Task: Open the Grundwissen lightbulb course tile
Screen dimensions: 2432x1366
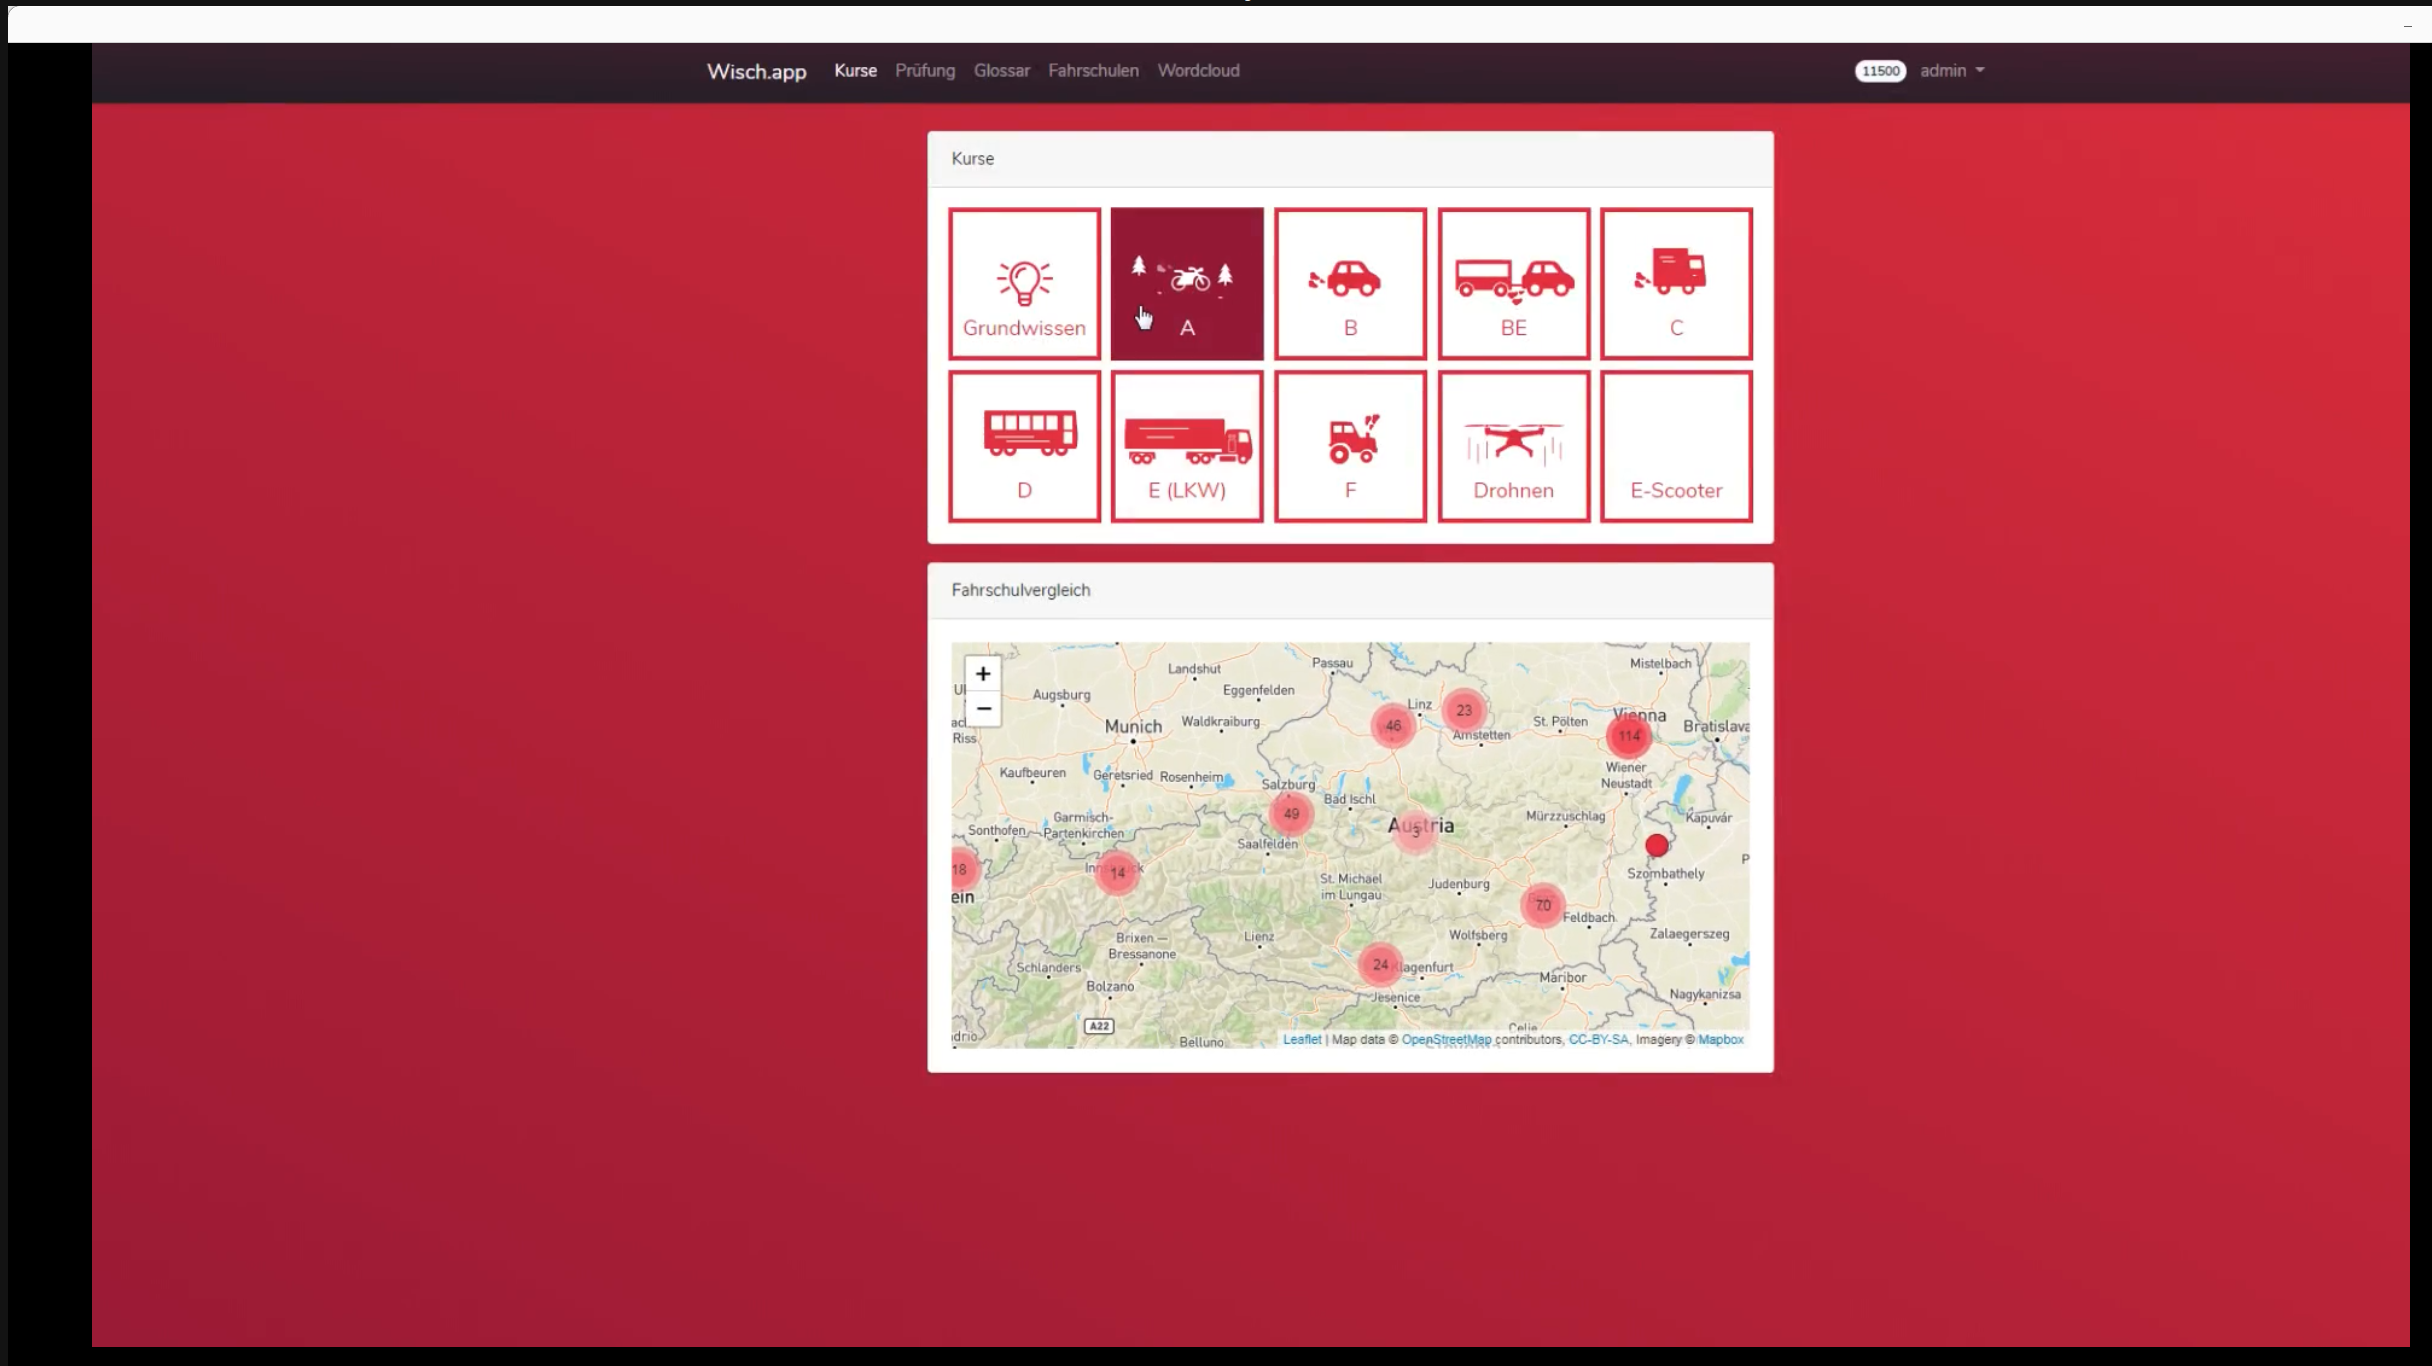Action: [1024, 284]
